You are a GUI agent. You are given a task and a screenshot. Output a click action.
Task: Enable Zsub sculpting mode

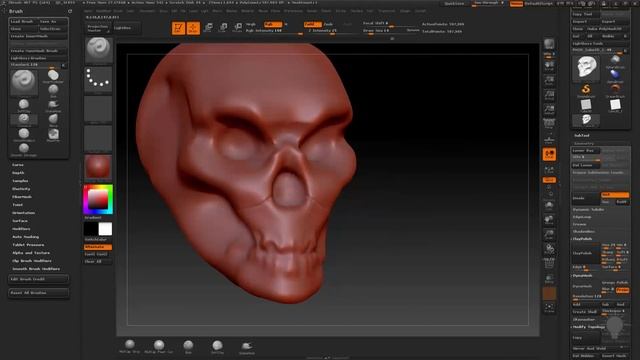coord(328,24)
